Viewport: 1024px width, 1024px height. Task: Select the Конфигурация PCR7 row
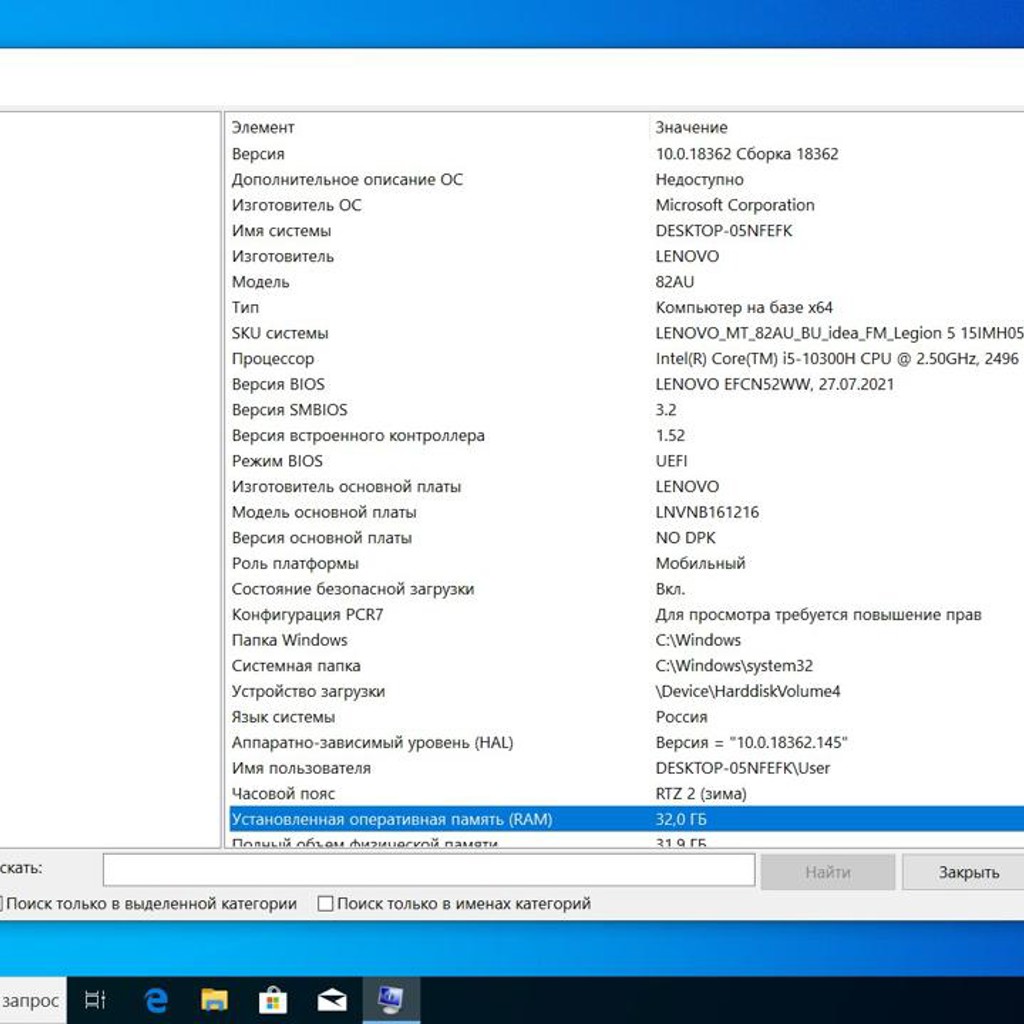tap(627, 615)
